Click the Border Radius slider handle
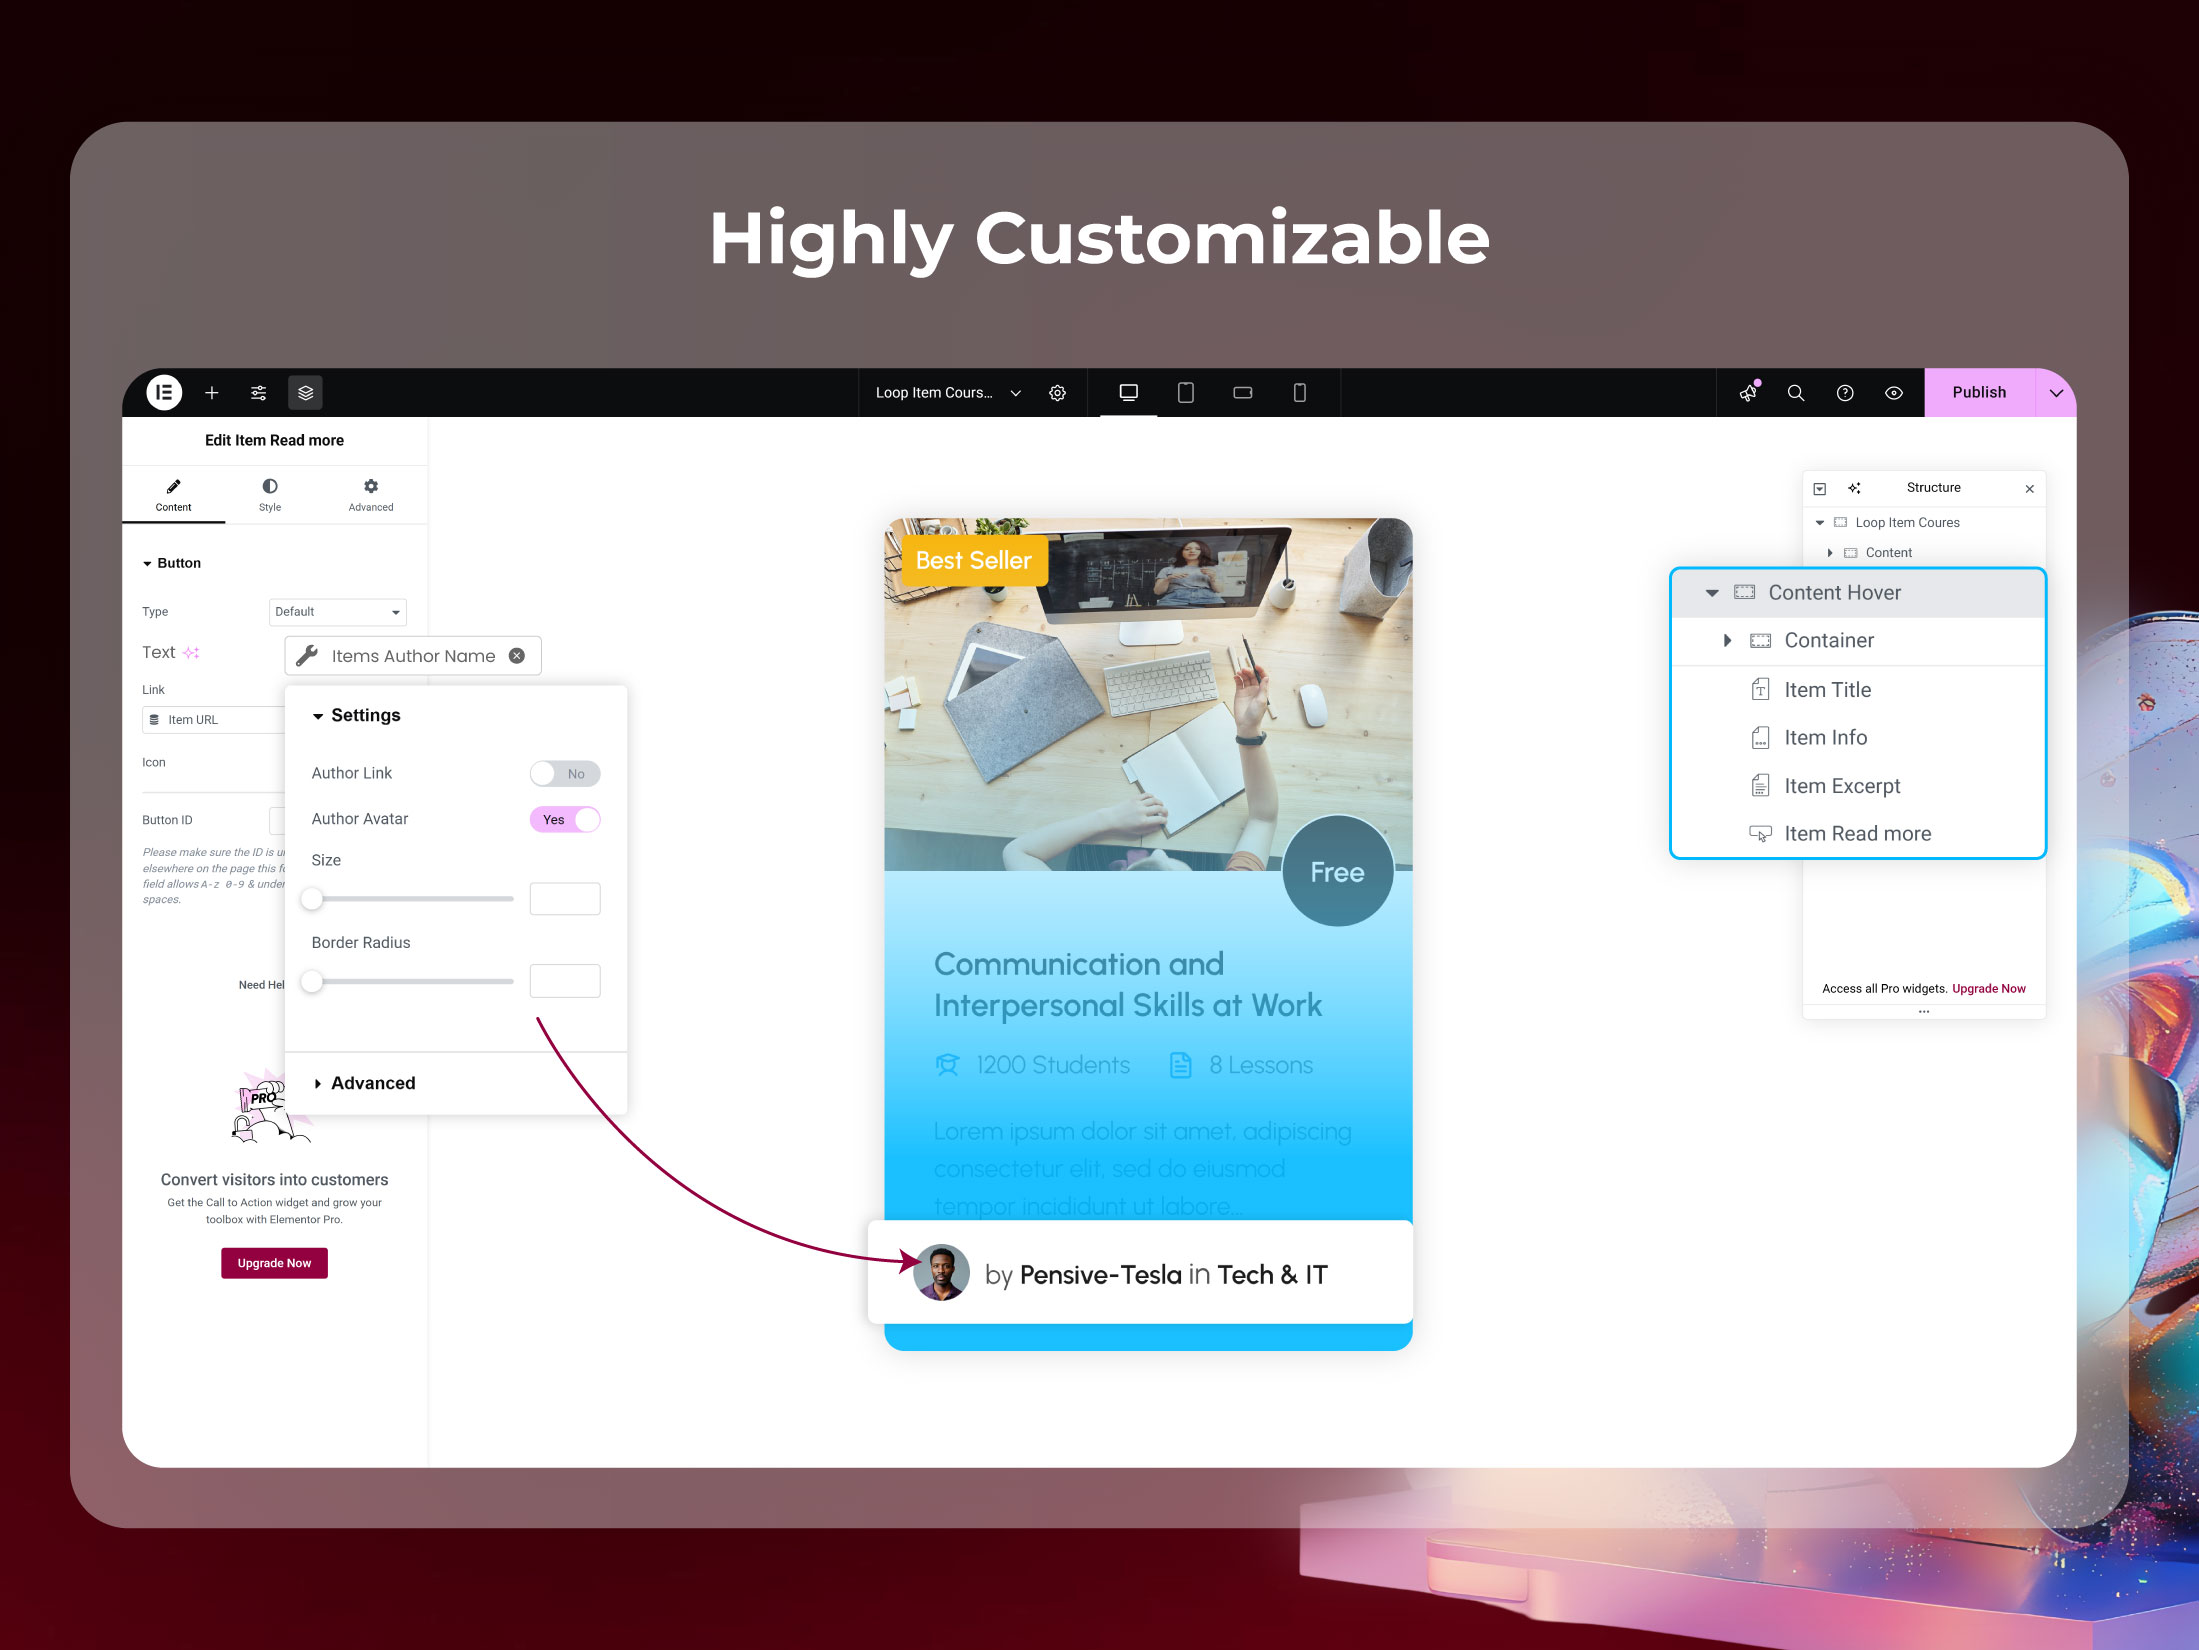Screen dimensions: 2199x1650 (312, 982)
